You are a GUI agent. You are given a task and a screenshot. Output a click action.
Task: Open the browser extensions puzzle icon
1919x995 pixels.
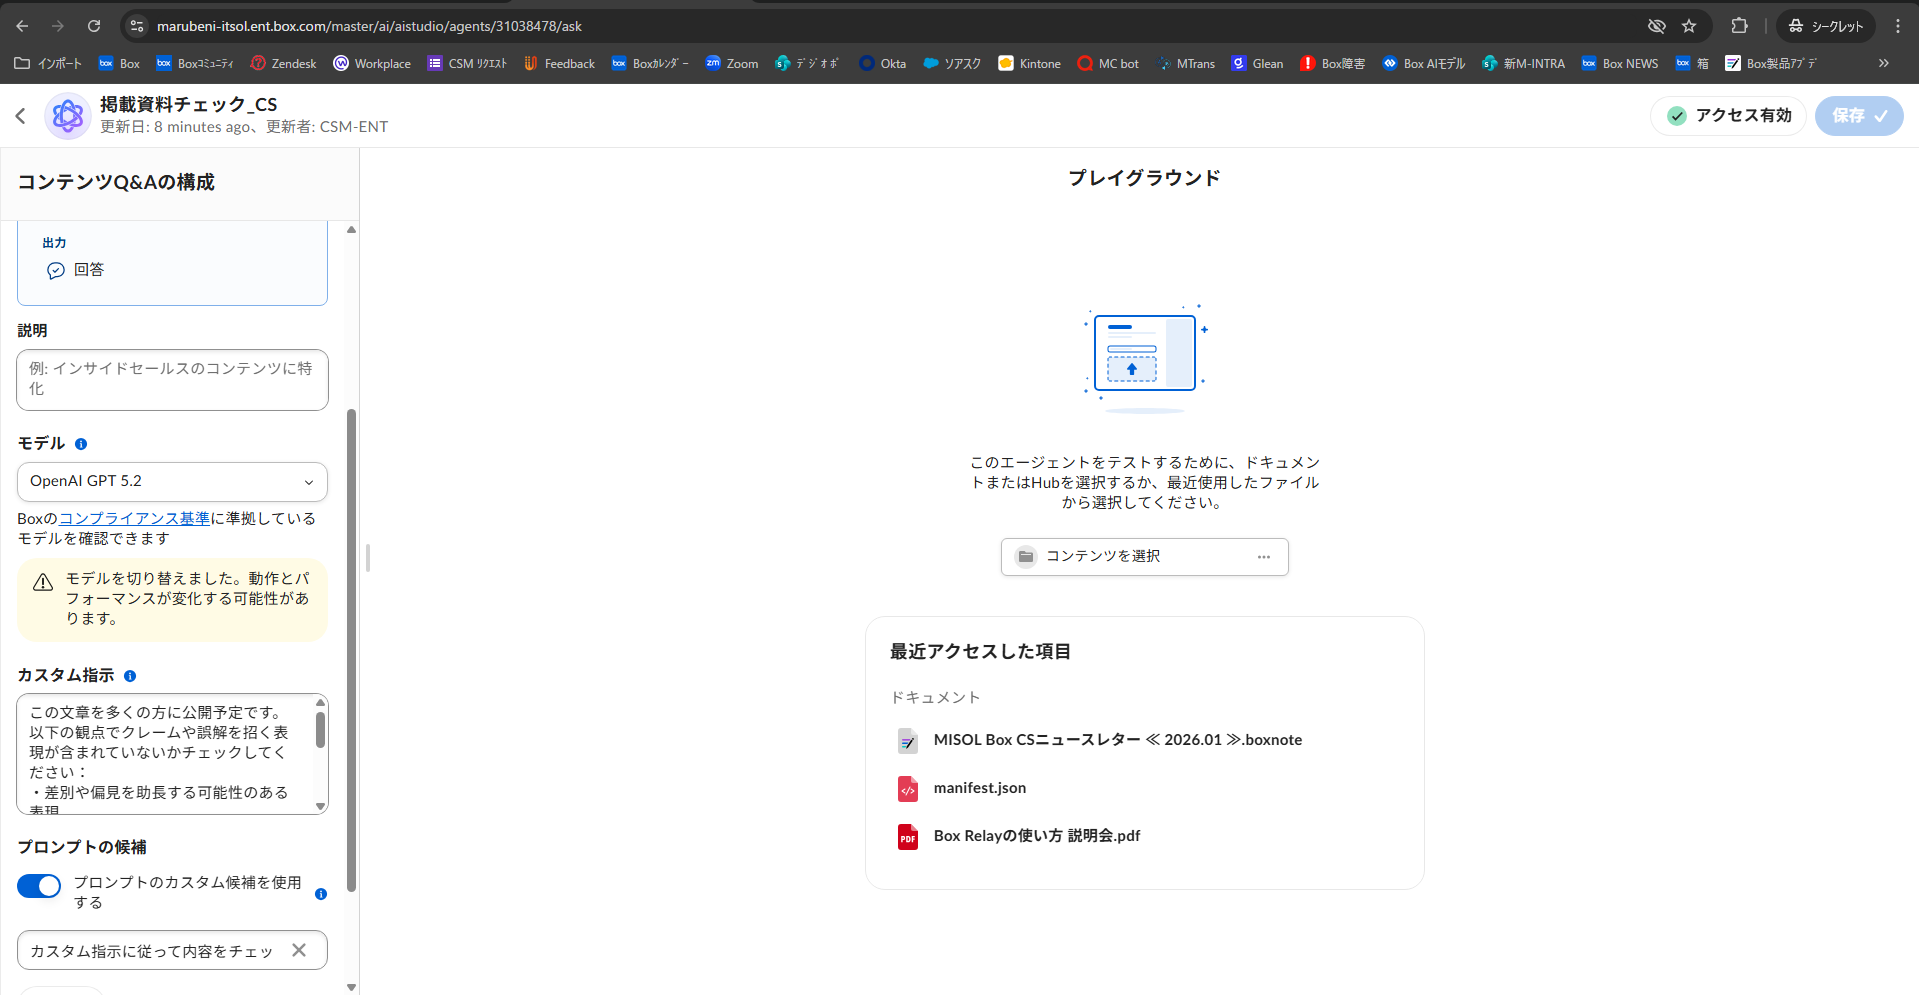pyautogui.click(x=1739, y=26)
